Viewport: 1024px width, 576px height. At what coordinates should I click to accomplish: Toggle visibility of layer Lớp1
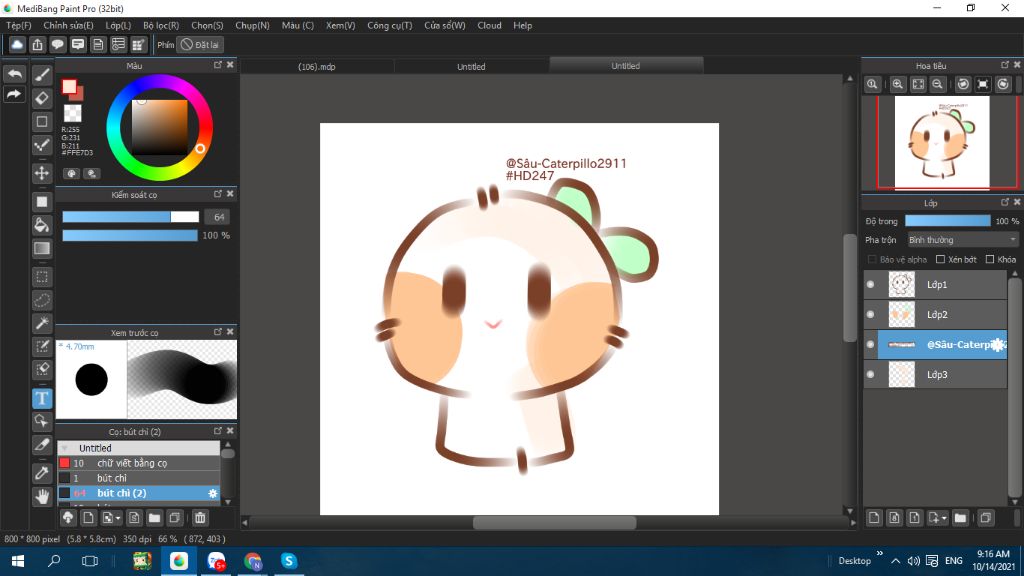coord(870,285)
